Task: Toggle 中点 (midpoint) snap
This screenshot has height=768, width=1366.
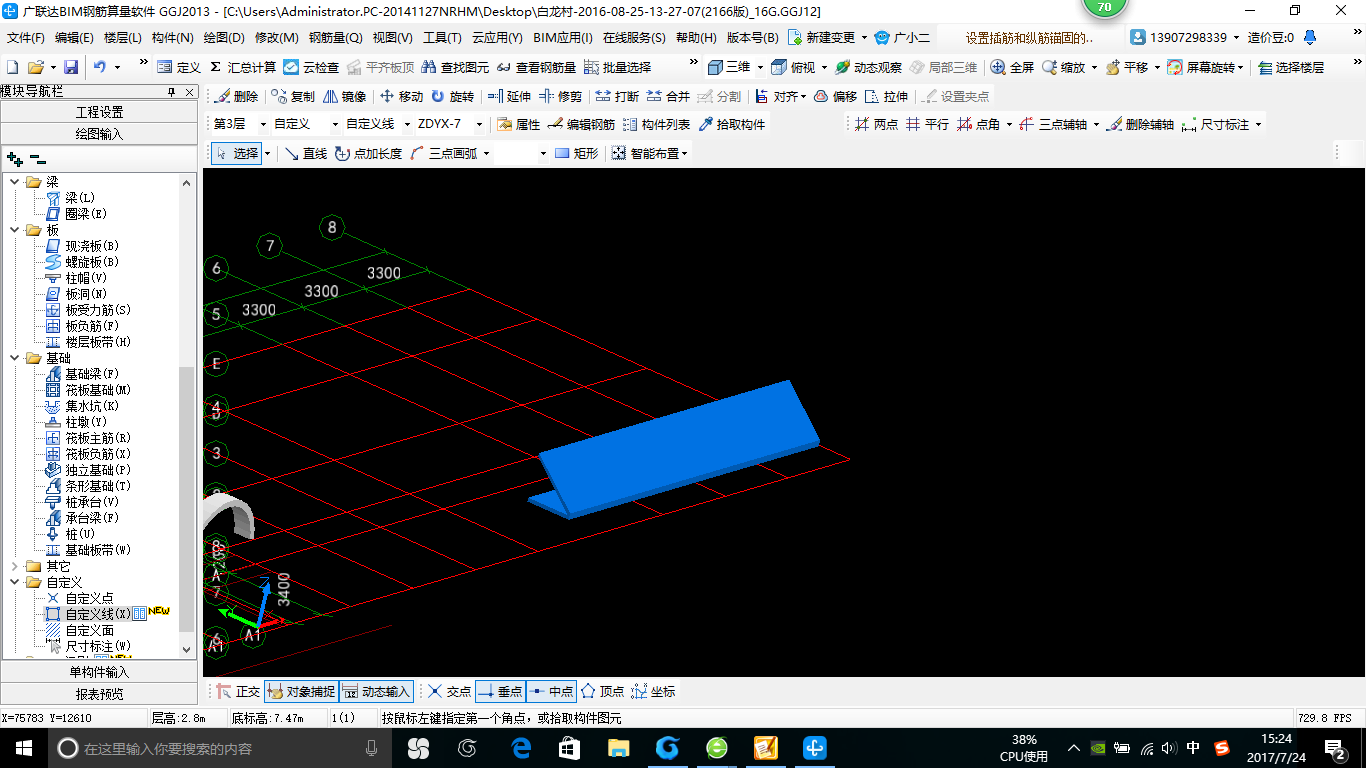Action: click(x=551, y=691)
